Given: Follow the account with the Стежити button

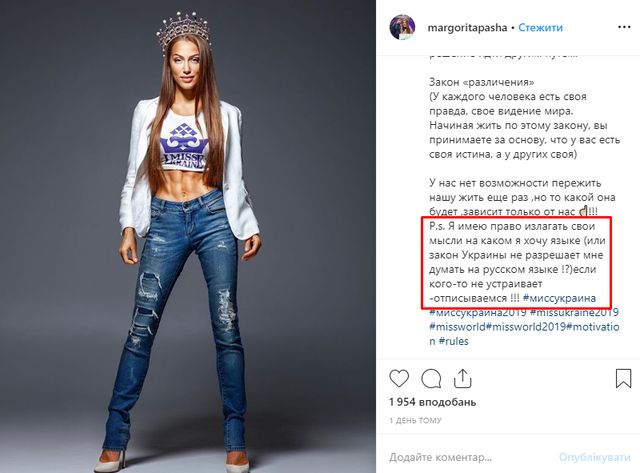Looking at the screenshot, I should pos(540,27).
